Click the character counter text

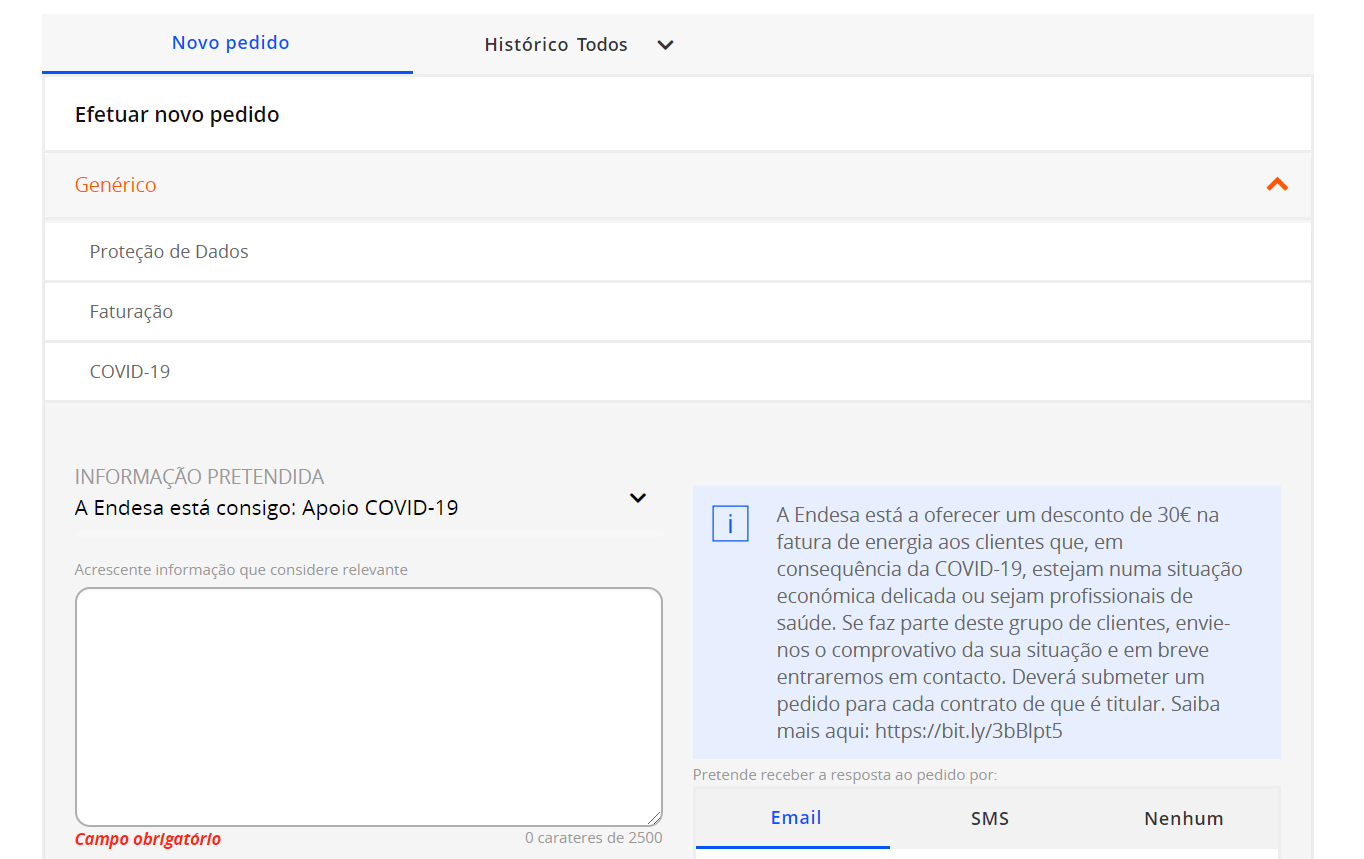click(x=593, y=838)
